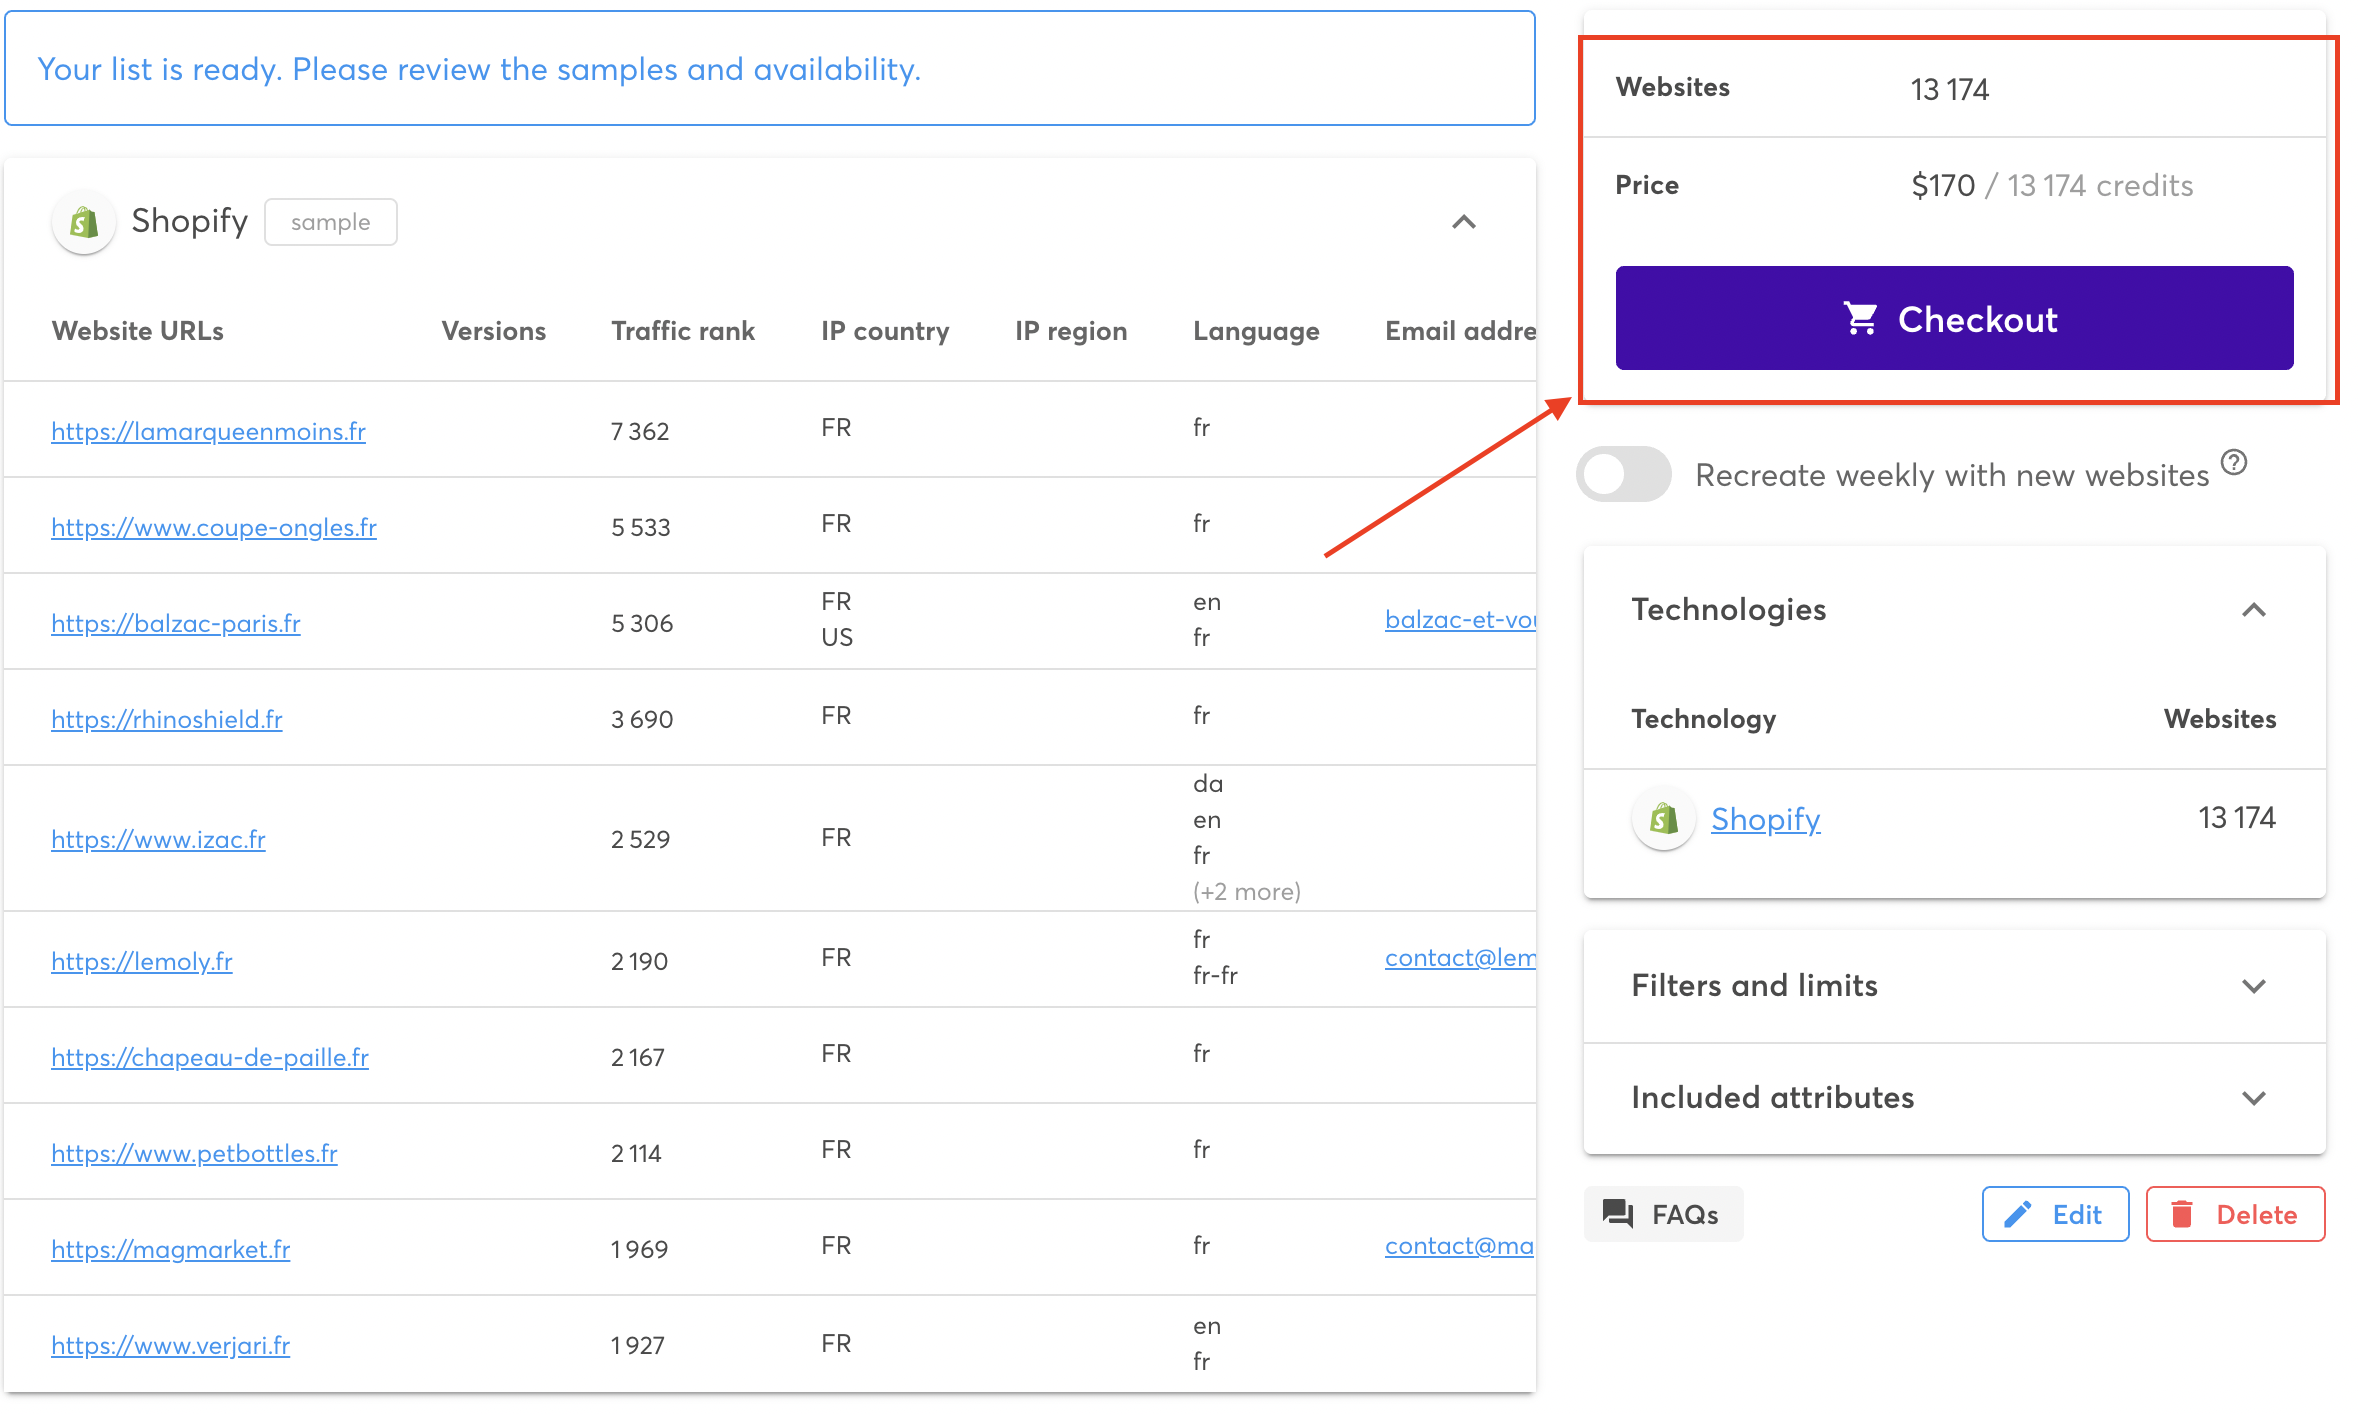
Task: Click traffic rank value 1 927
Action: tap(638, 1345)
